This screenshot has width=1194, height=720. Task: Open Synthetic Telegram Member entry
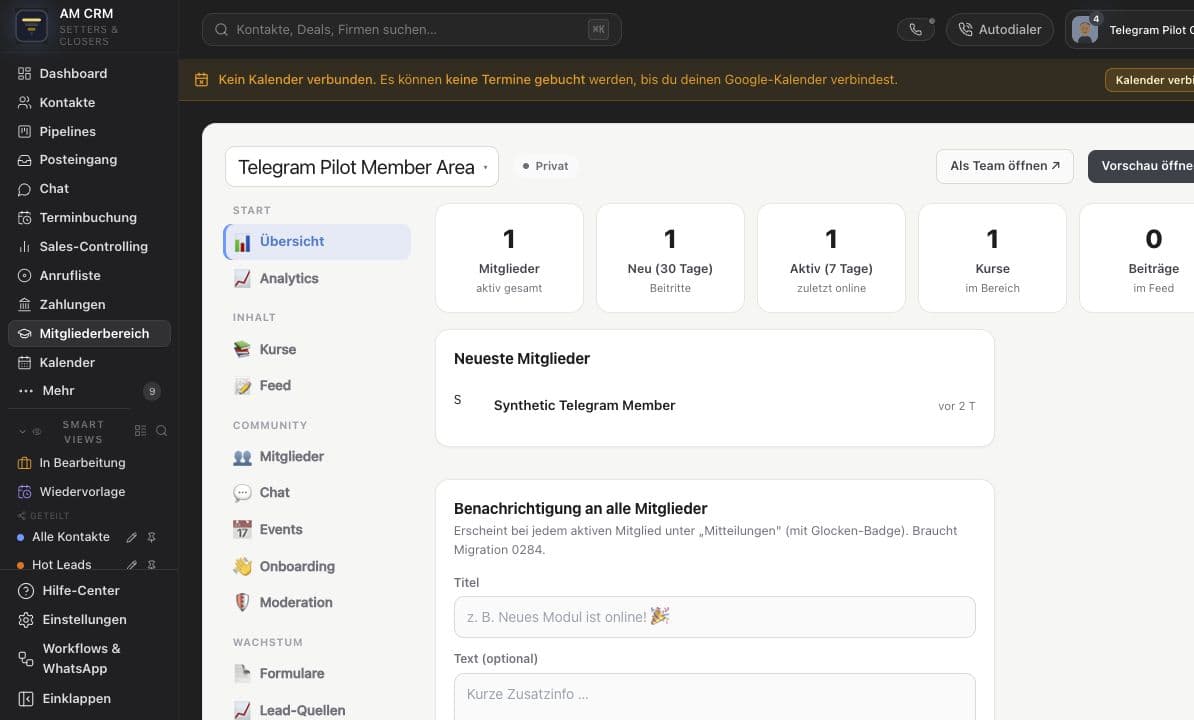[714, 405]
